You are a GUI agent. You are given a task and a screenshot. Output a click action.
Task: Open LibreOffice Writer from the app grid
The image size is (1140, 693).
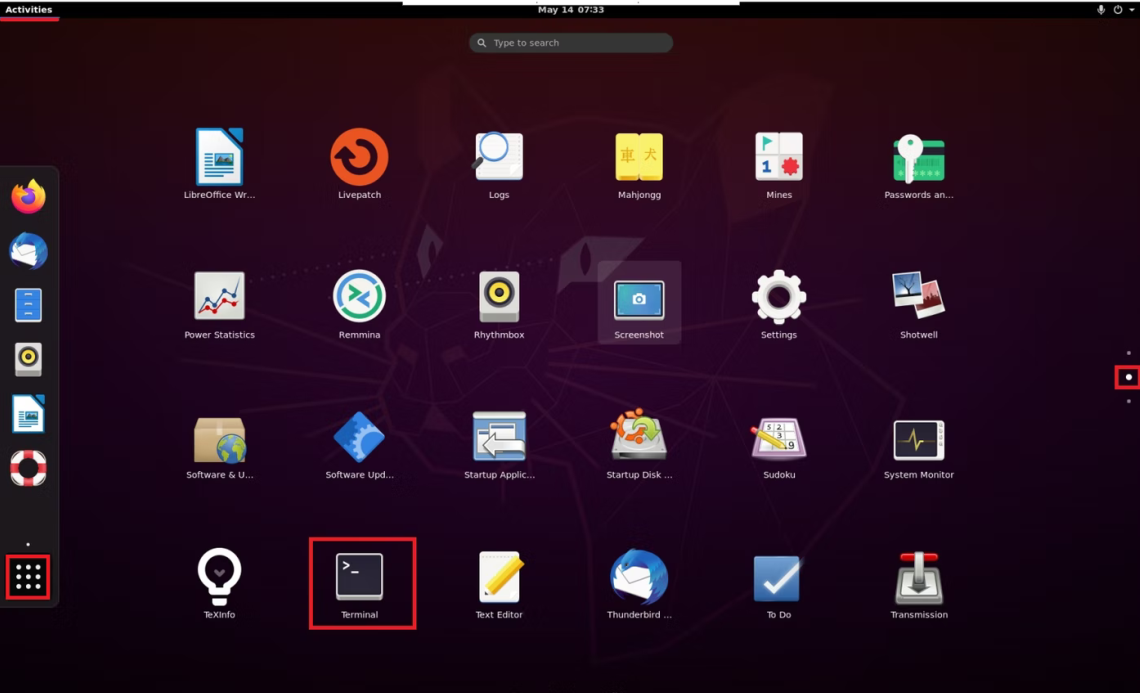click(x=219, y=164)
